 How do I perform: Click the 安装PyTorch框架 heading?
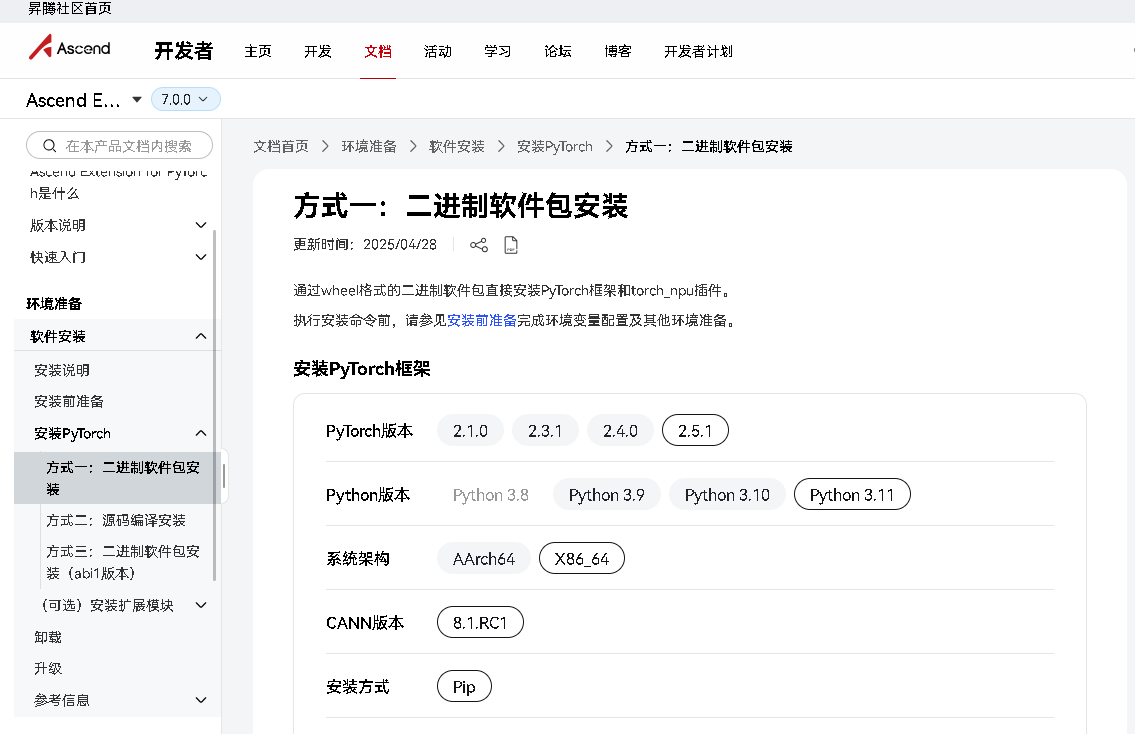coord(362,368)
